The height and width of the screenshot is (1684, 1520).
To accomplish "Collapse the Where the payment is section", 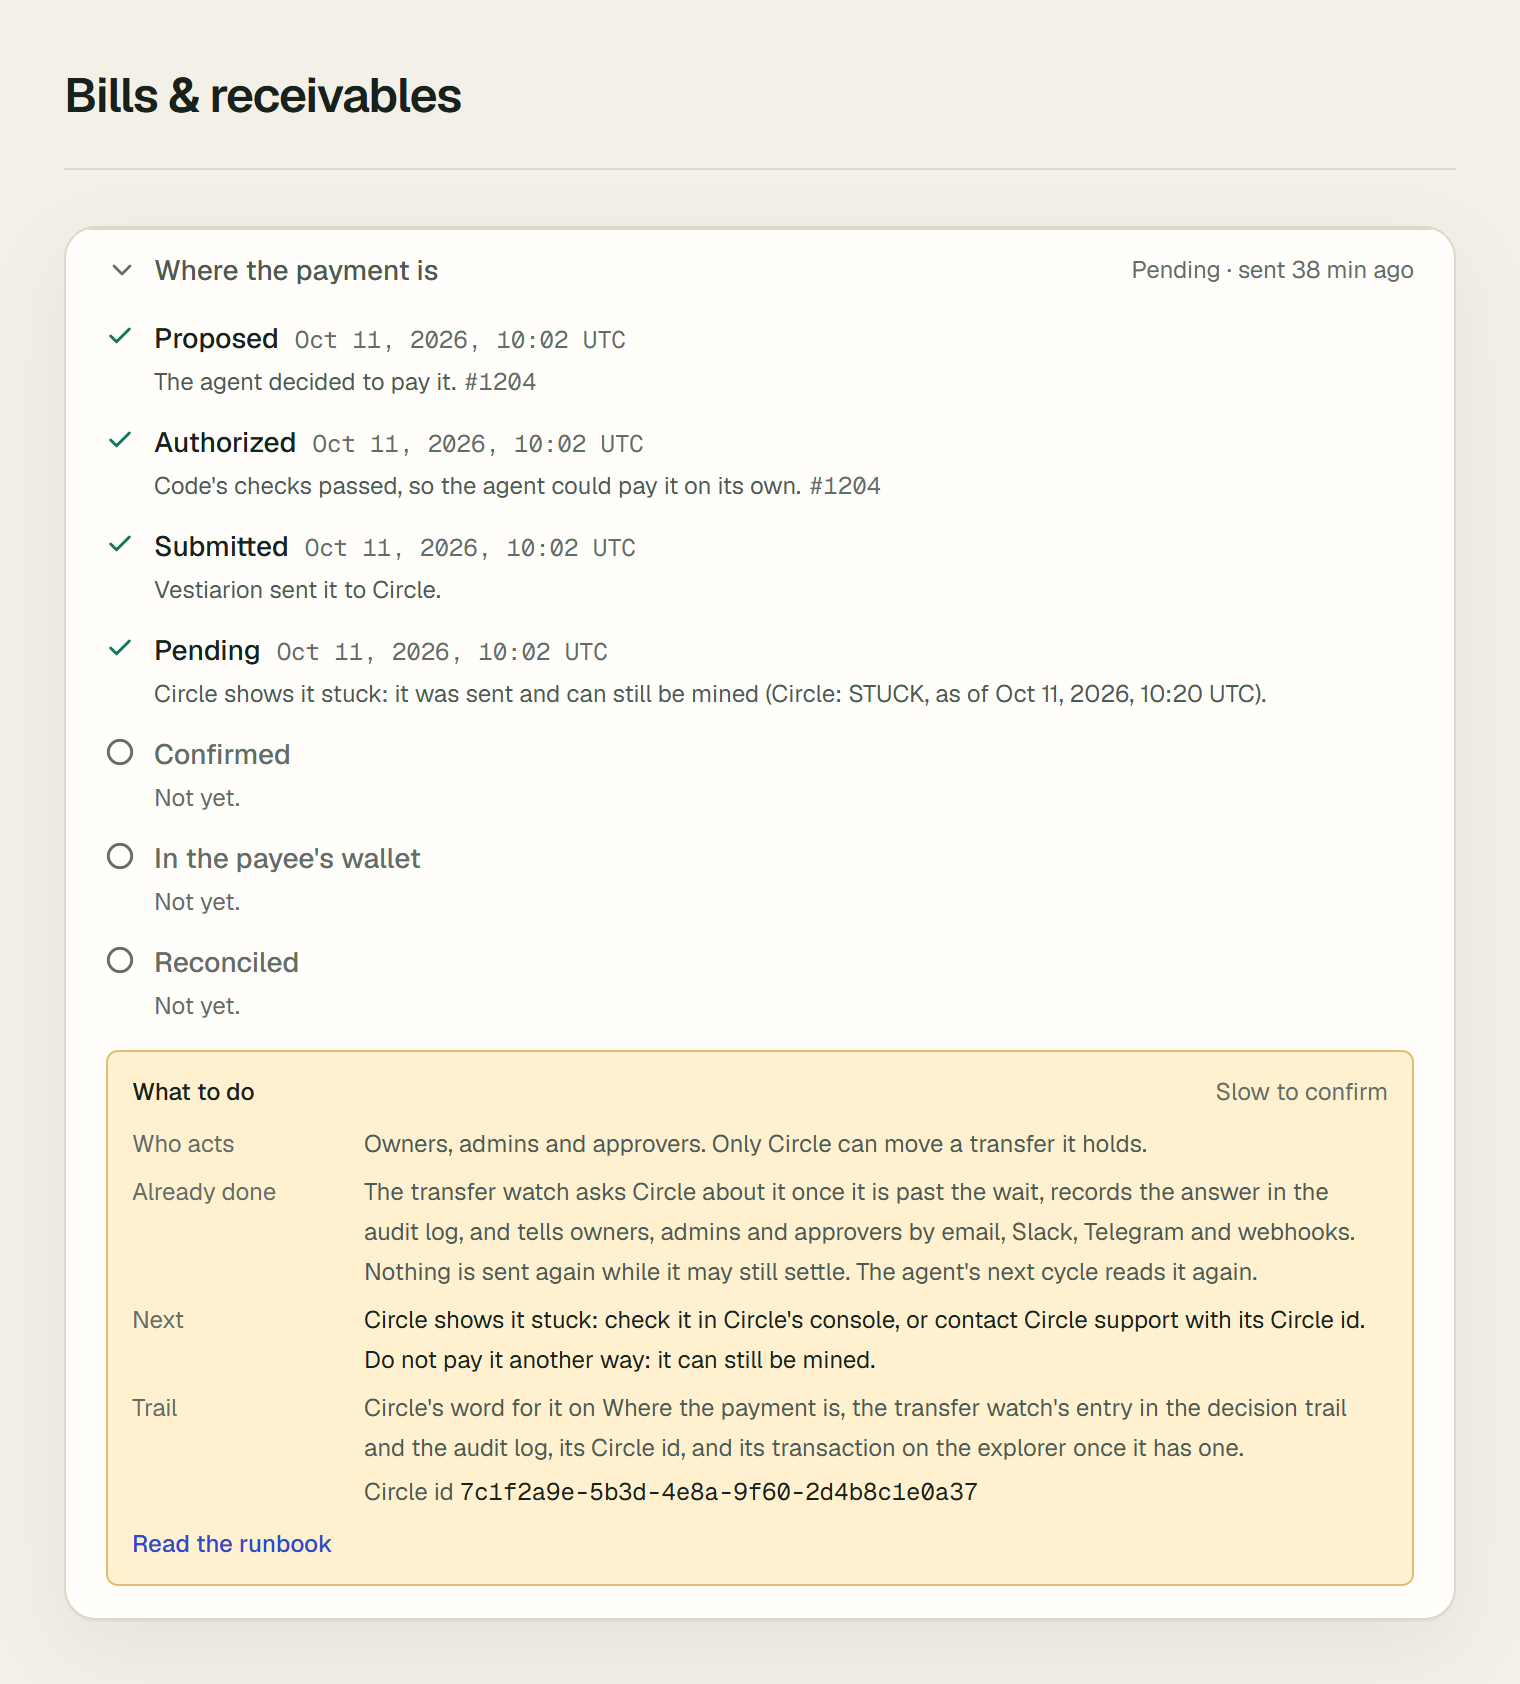I will pos(122,270).
